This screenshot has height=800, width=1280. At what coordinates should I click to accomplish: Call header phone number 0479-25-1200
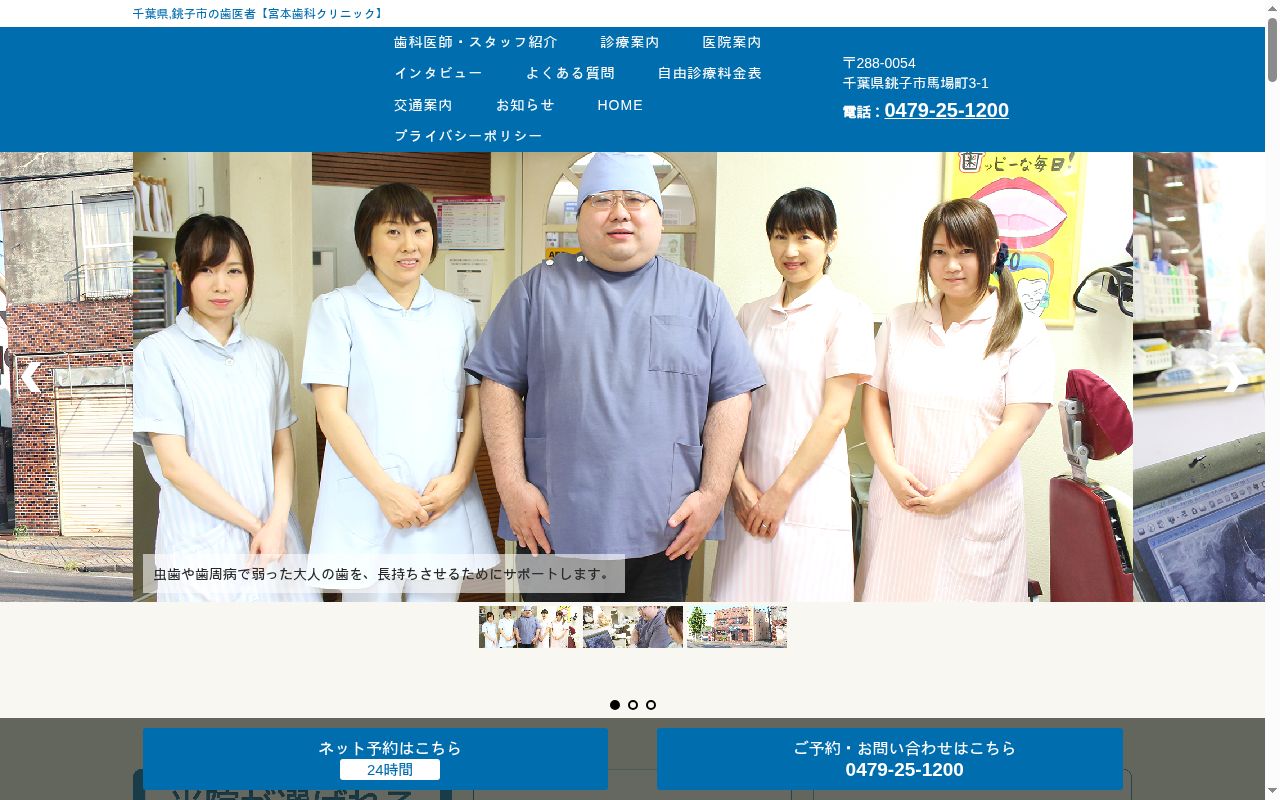coord(946,110)
